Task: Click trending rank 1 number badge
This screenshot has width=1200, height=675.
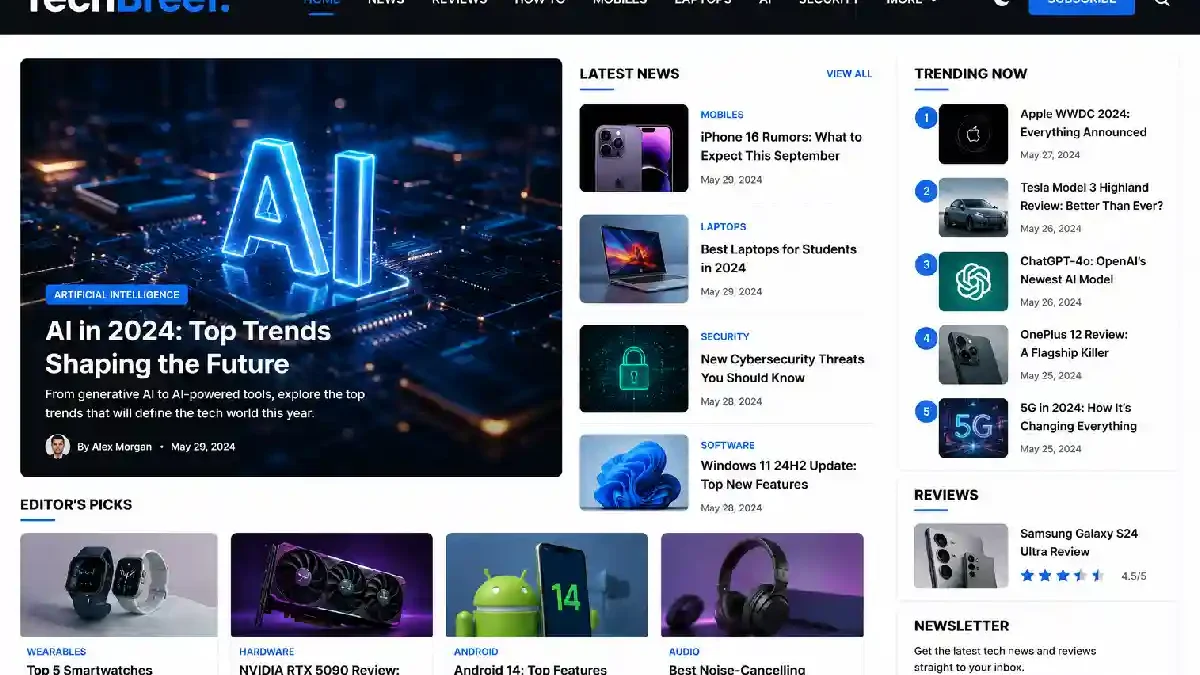Action: (x=926, y=118)
